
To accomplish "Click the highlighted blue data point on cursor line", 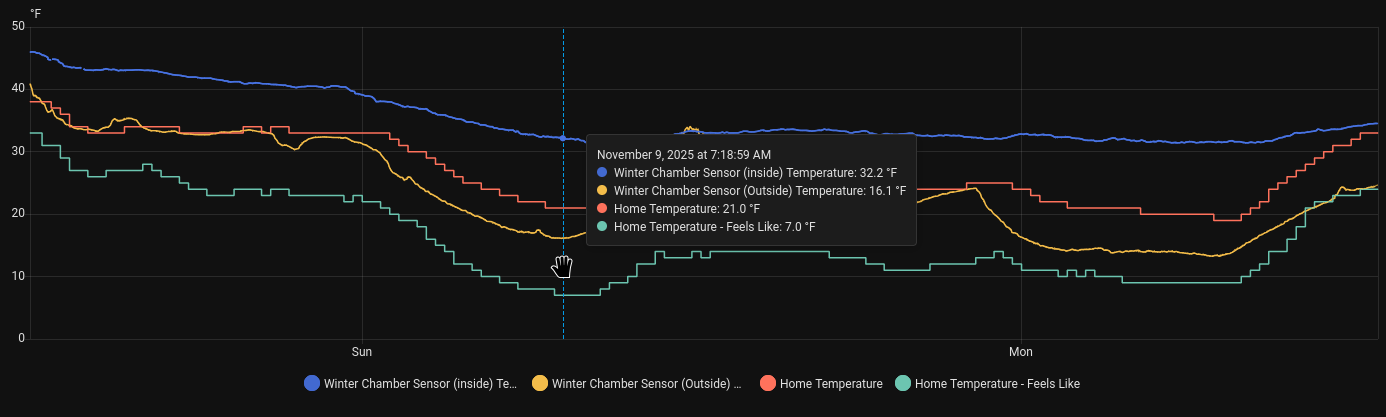I will pyautogui.click(x=563, y=138).
